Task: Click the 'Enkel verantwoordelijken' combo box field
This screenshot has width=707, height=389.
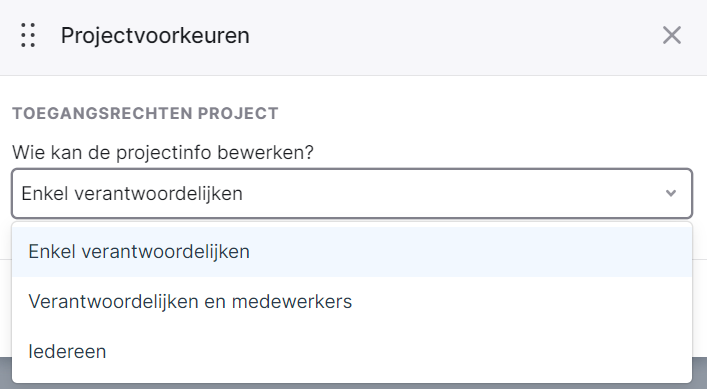Action: [x=352, y=193]
